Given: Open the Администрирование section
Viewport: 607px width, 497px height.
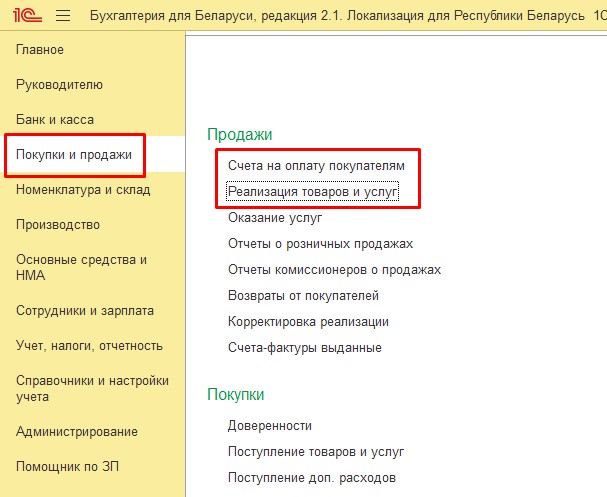Looking at the screenshot, I should (x=77, y=431).
